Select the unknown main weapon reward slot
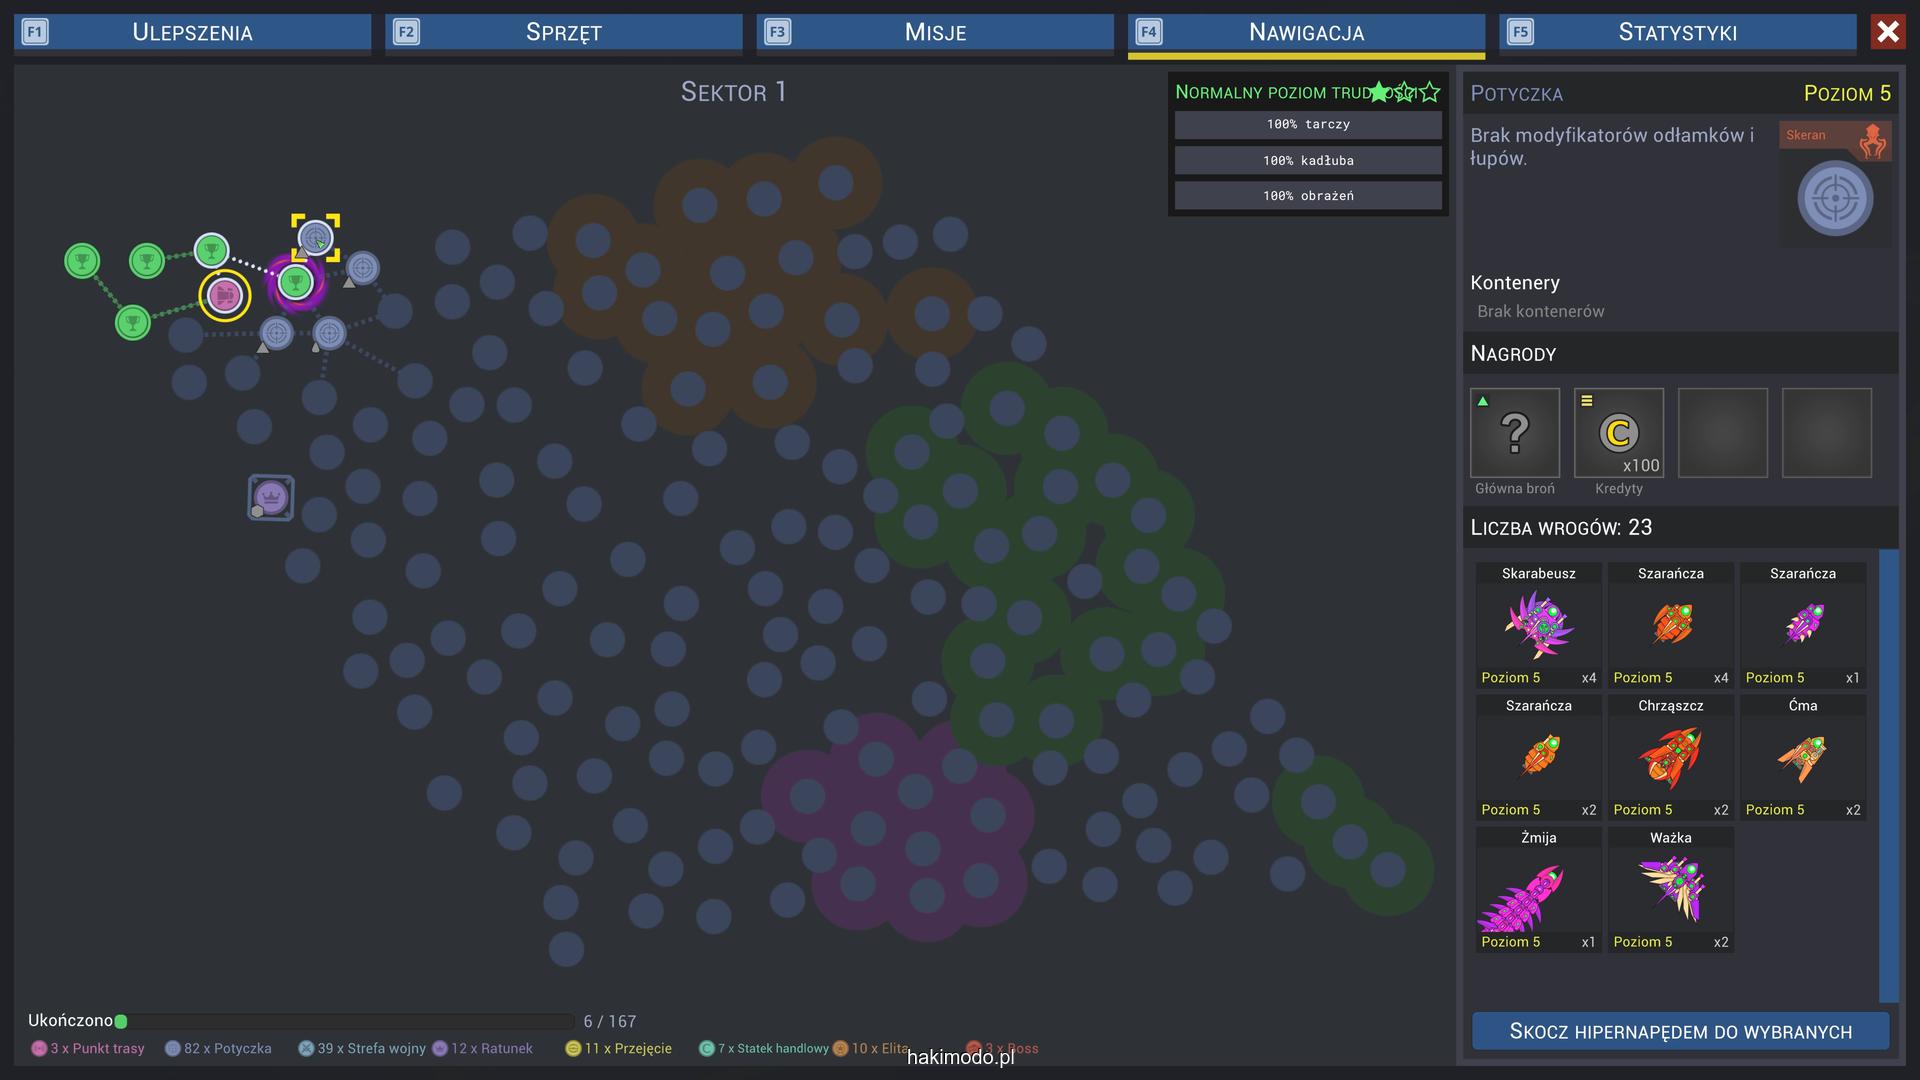 (1514, 433)
